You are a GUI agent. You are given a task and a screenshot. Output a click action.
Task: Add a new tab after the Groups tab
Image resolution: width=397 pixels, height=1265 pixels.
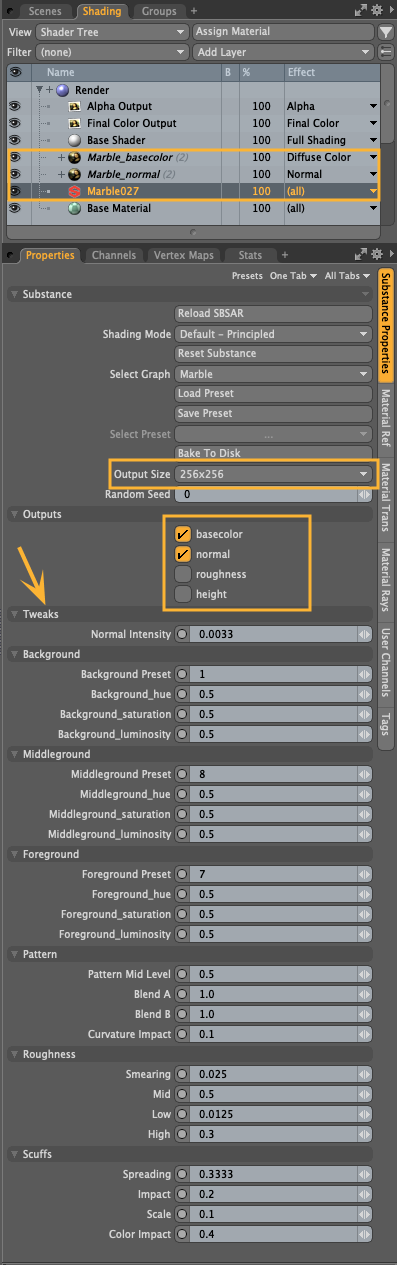point(193,11)
